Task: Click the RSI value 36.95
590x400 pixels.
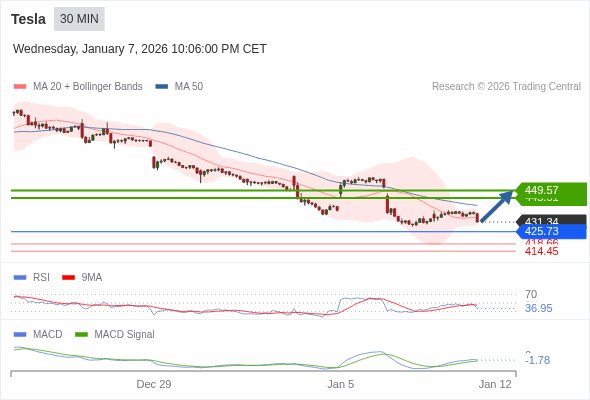Action: [x=538, y=308]
